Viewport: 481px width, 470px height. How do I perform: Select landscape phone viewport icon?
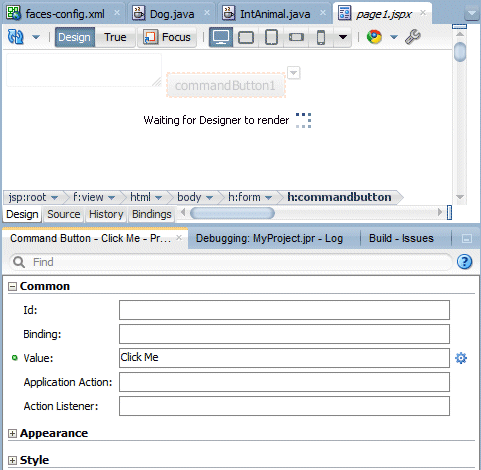296,37
